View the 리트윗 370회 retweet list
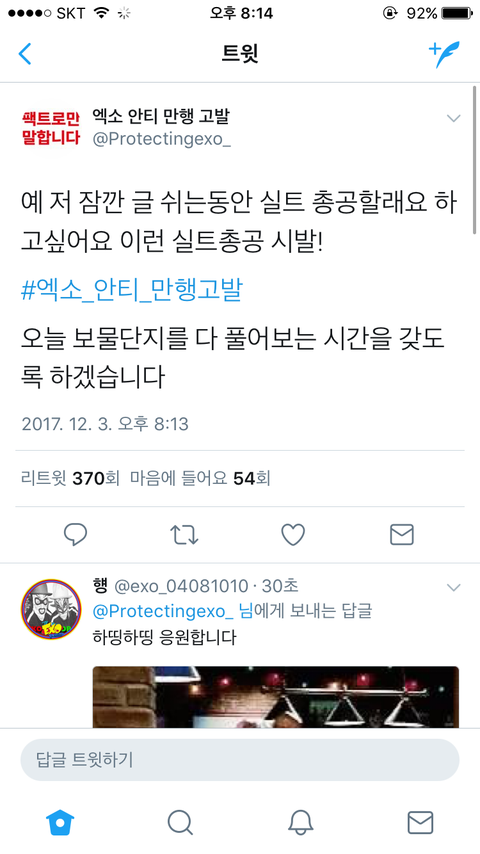This screenshot has height=854, width=480. 70,479
